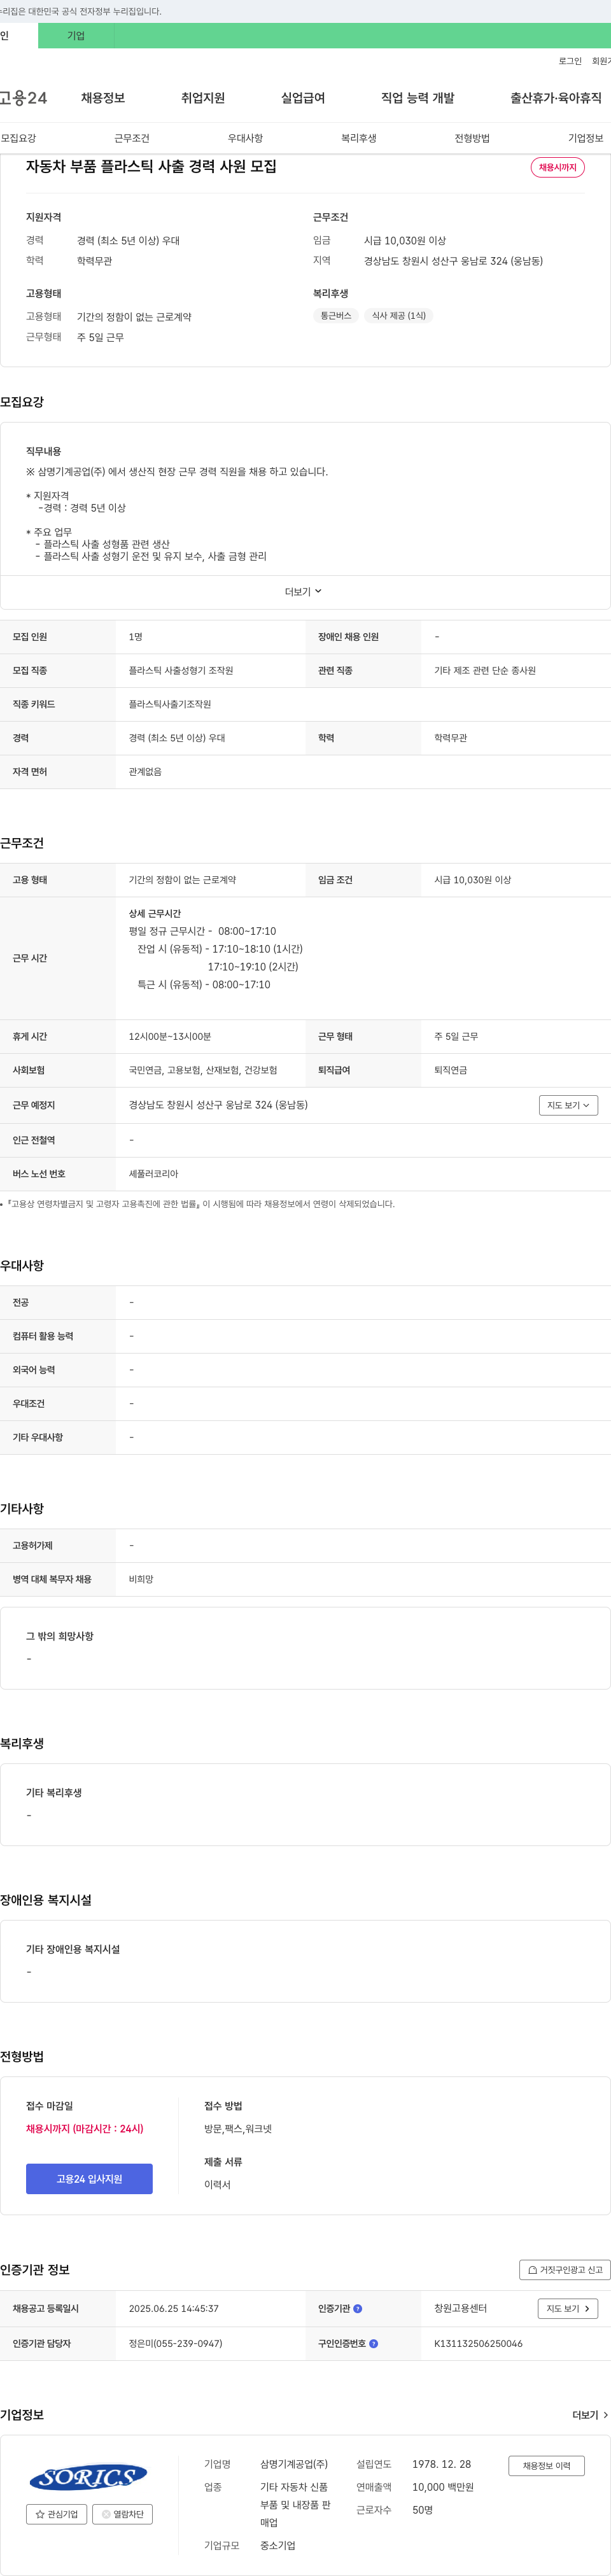Click 플라스틱 사출성형기 조작원 job type cell
The width and height of the screenshot is (611, 2576).
[x=181, y=671]
